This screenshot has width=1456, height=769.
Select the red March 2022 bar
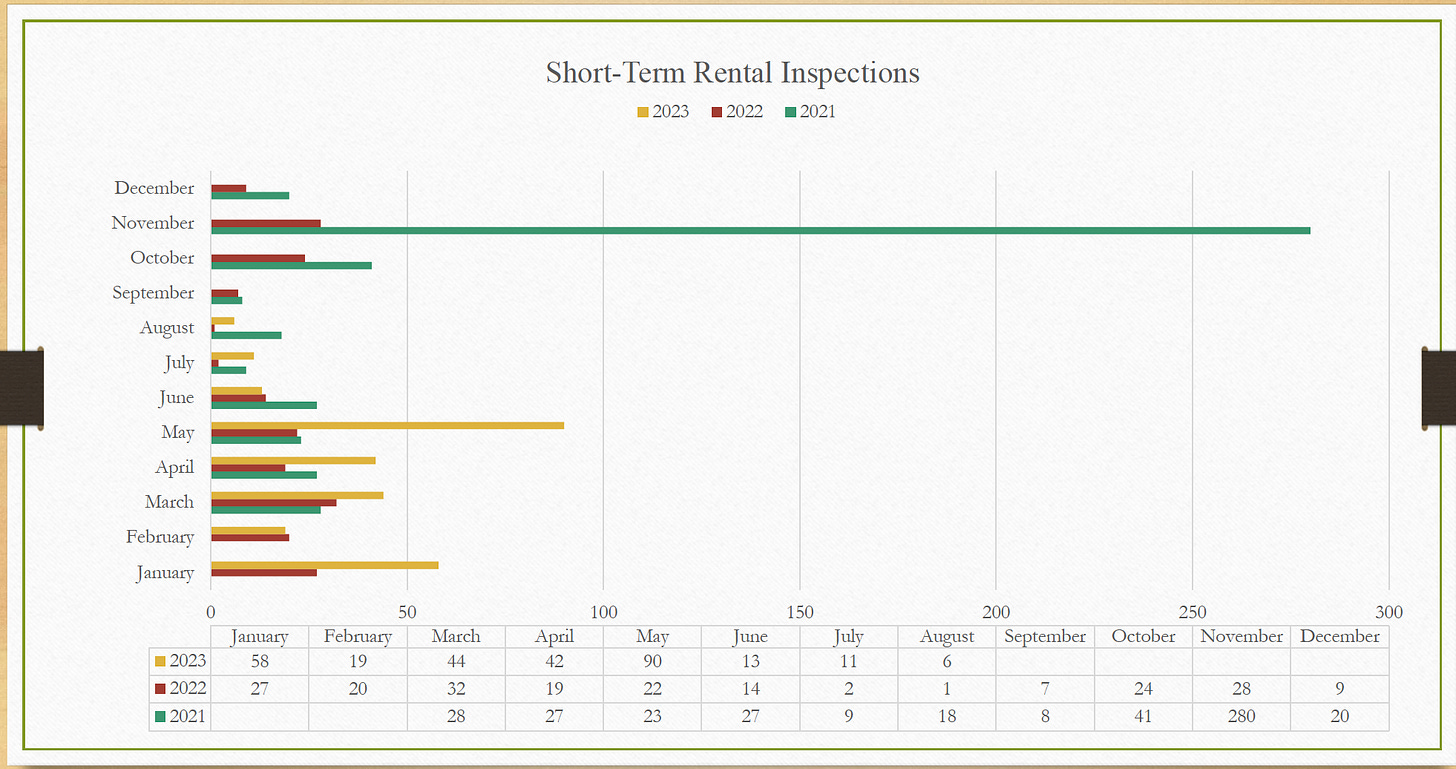point(274,502)
